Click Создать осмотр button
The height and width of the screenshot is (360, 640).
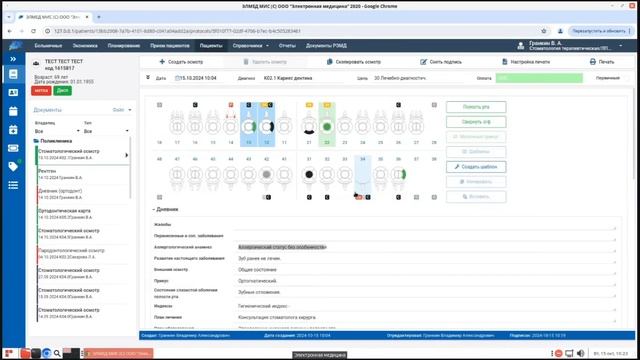(181, 62)
